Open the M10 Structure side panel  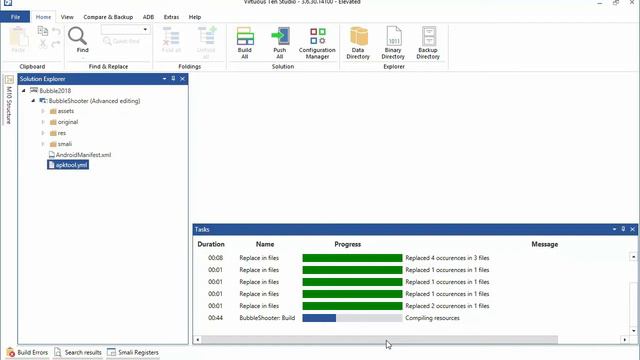pos(9,100)
